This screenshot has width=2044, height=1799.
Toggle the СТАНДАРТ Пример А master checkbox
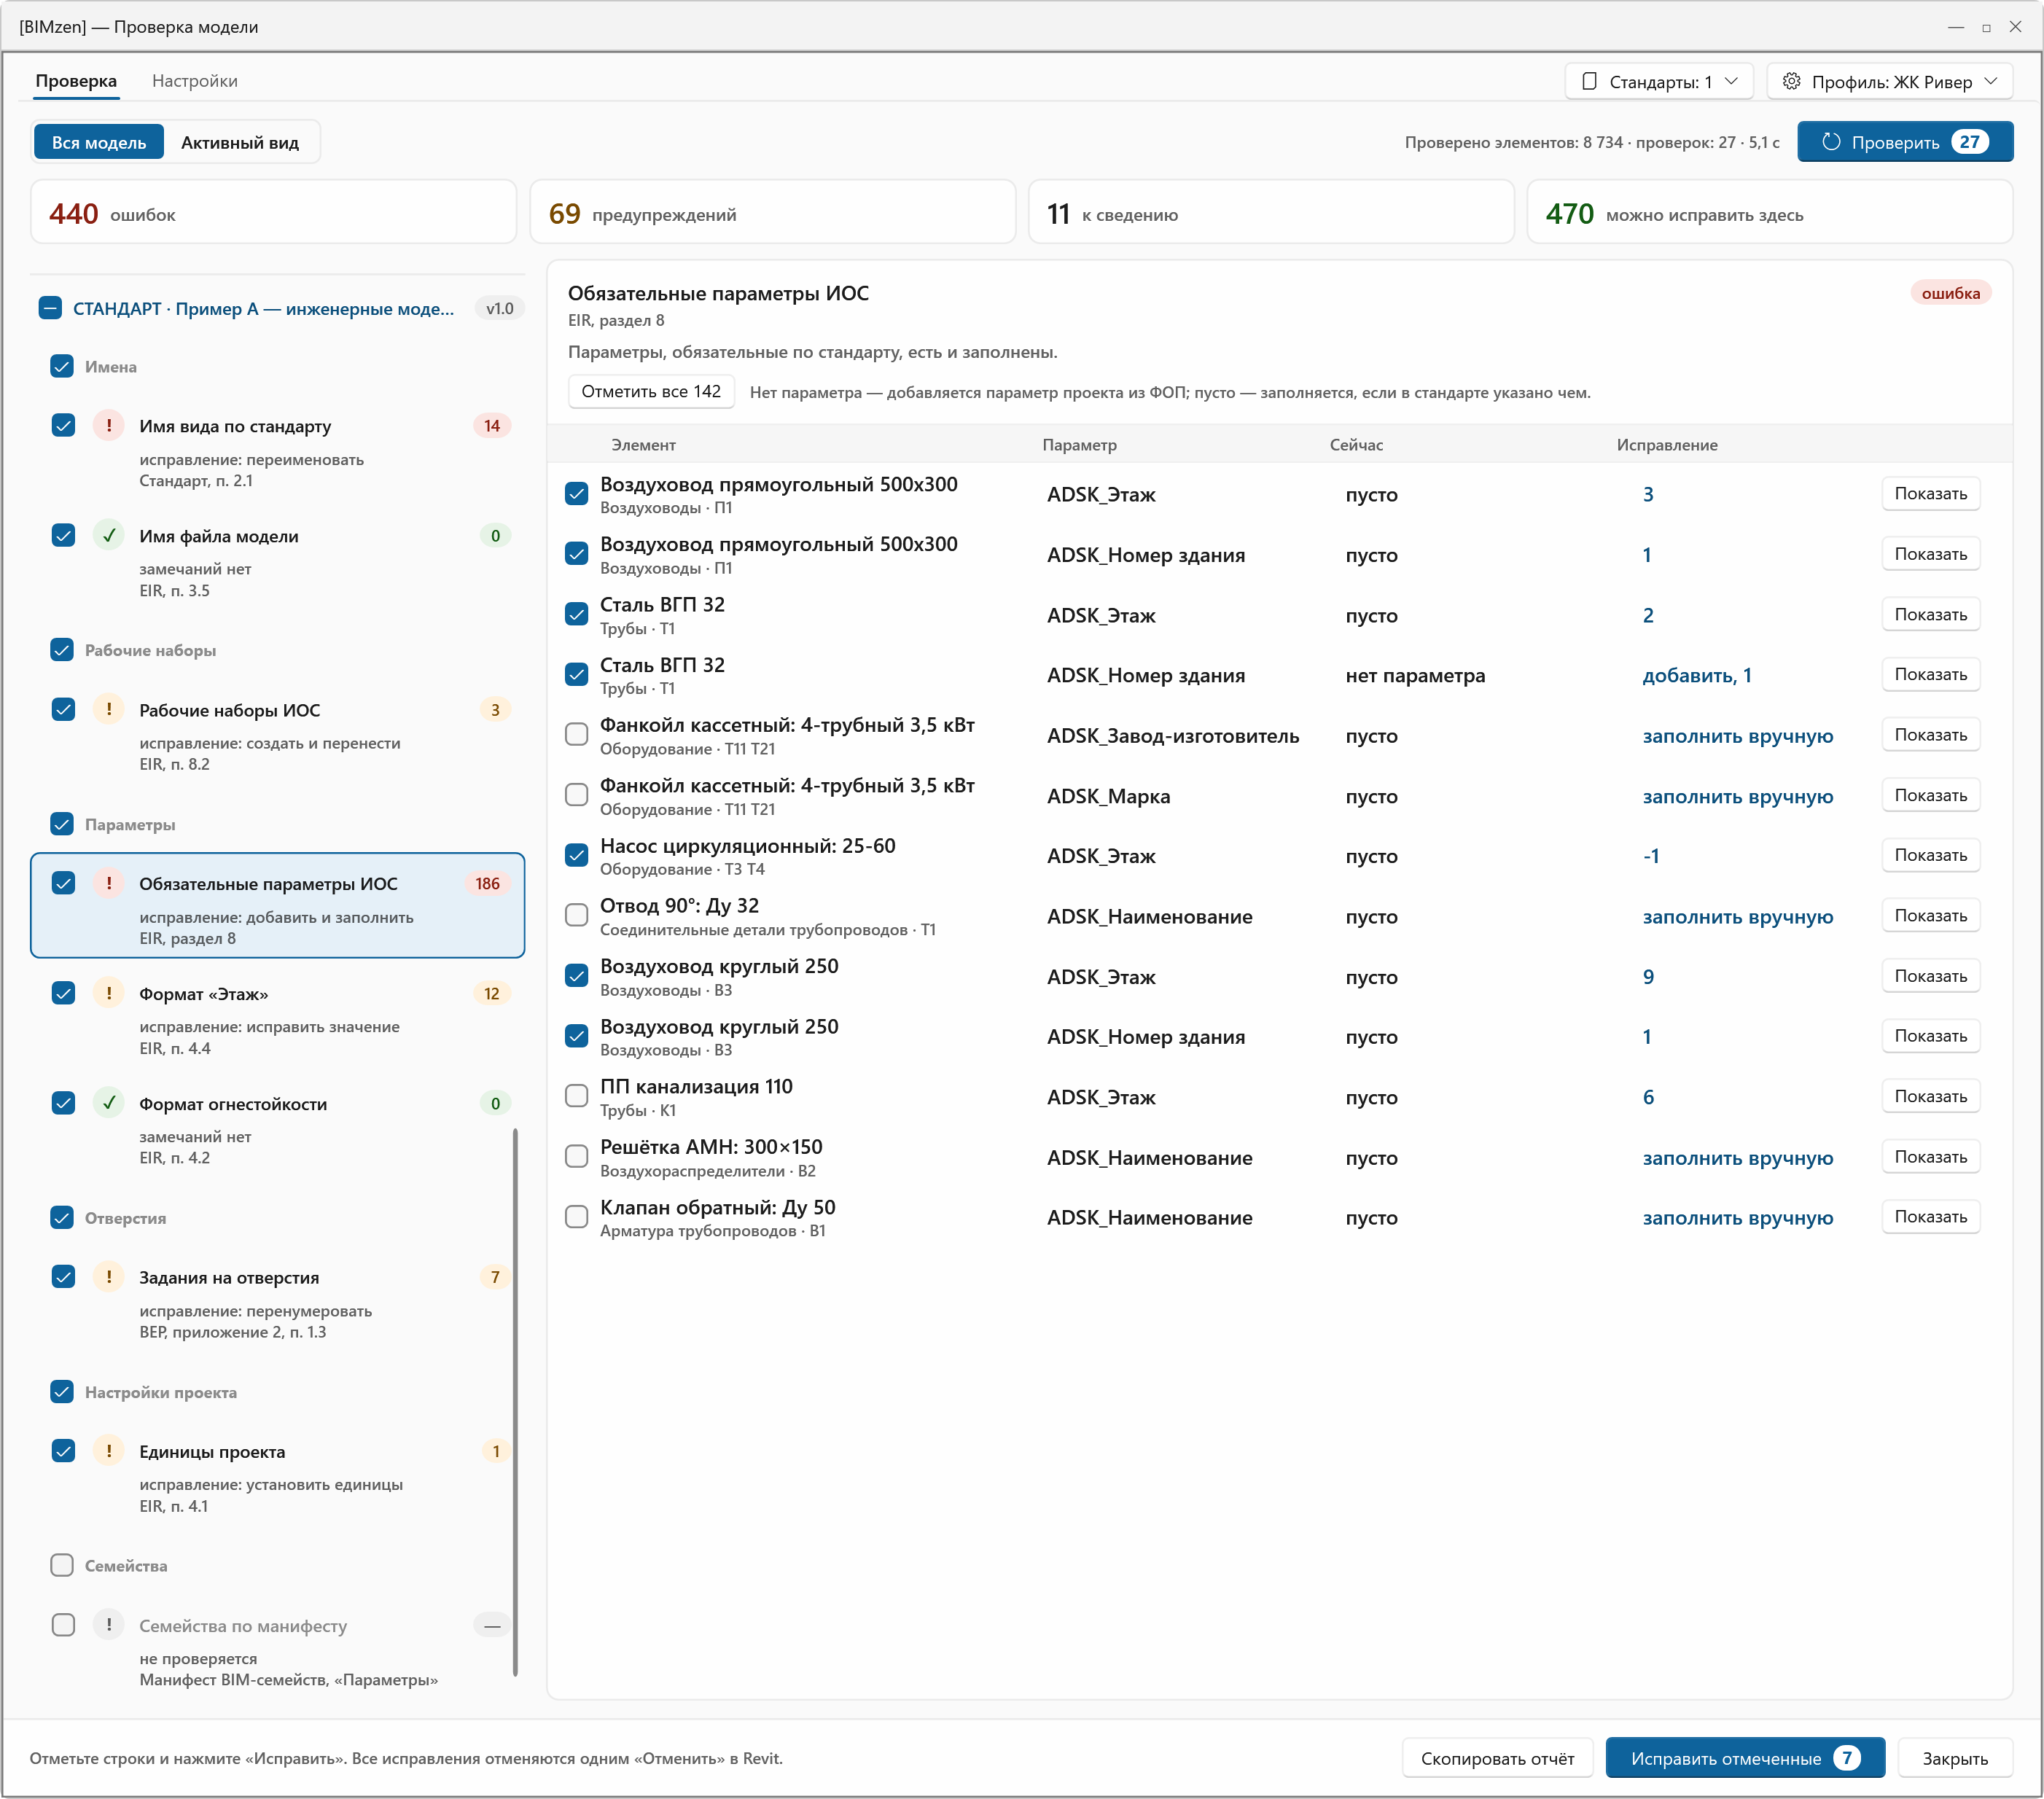coord(50,308)
